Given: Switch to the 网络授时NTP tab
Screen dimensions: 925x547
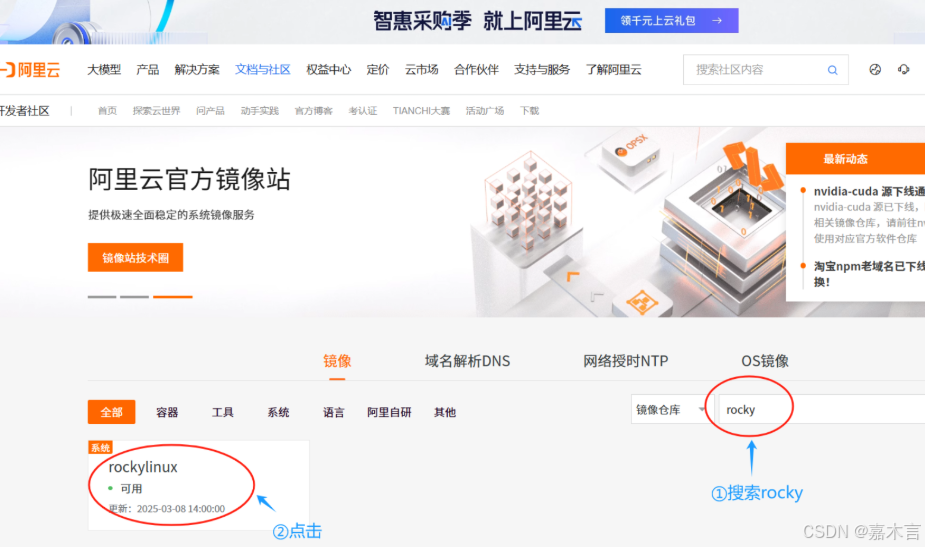Looking at the screenshot, I should (625, 361).
